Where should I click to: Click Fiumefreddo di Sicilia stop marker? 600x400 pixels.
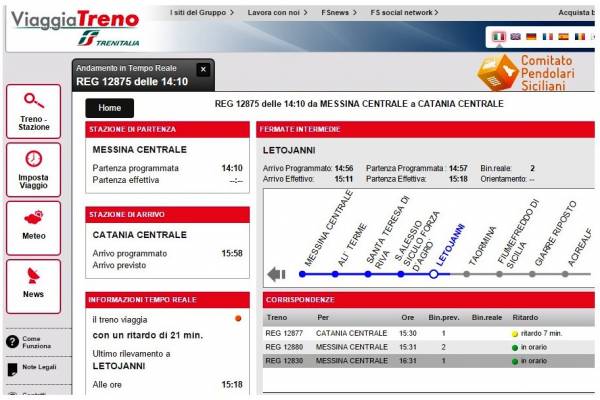[499, 274]
